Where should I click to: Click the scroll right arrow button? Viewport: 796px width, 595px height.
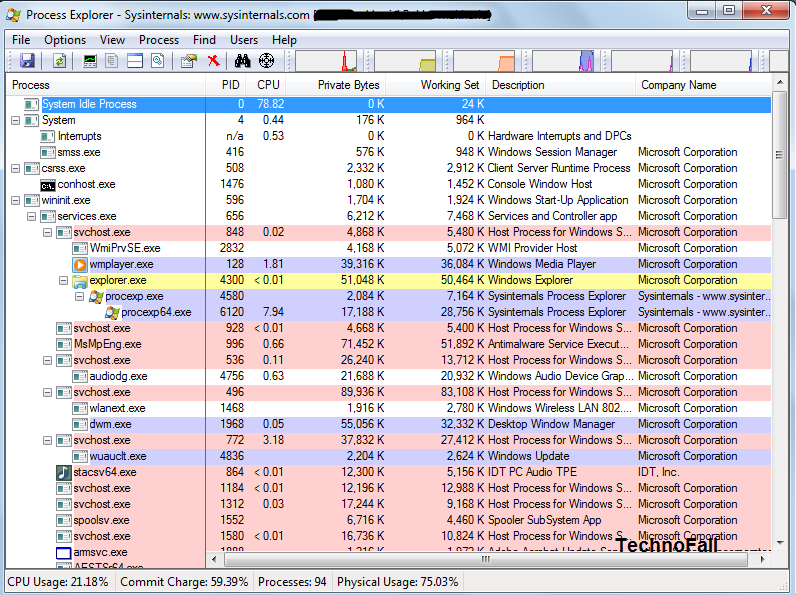coord(762,559)
